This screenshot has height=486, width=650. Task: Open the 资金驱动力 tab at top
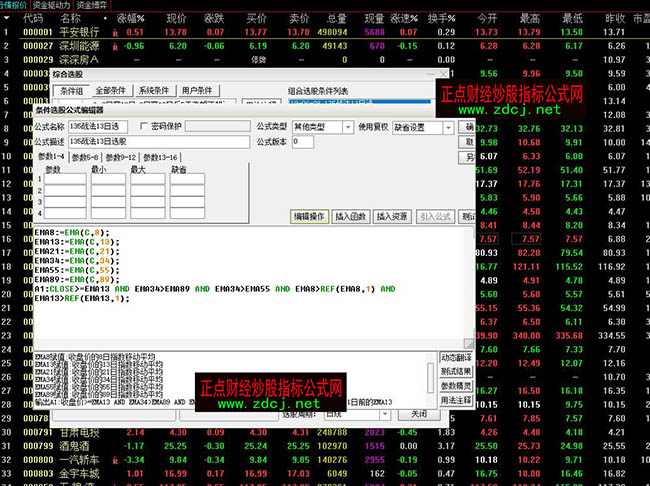pos(51,5)
